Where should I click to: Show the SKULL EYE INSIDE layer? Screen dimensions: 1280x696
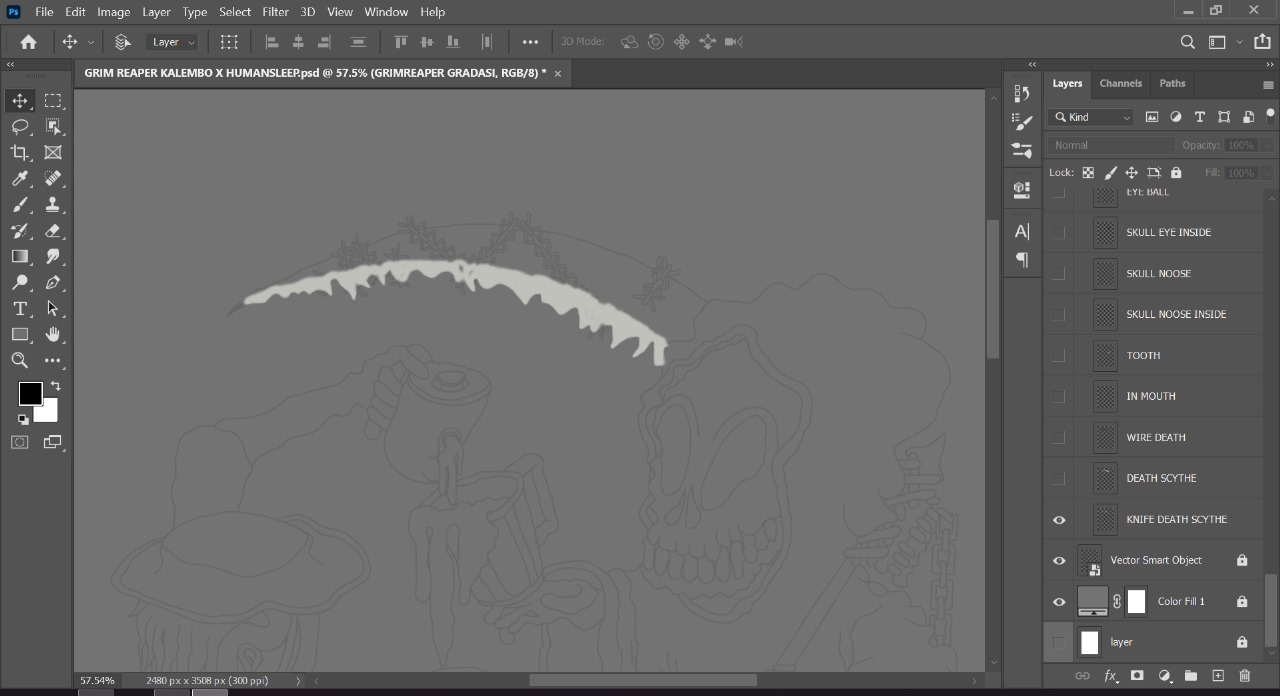[1059, 232]
